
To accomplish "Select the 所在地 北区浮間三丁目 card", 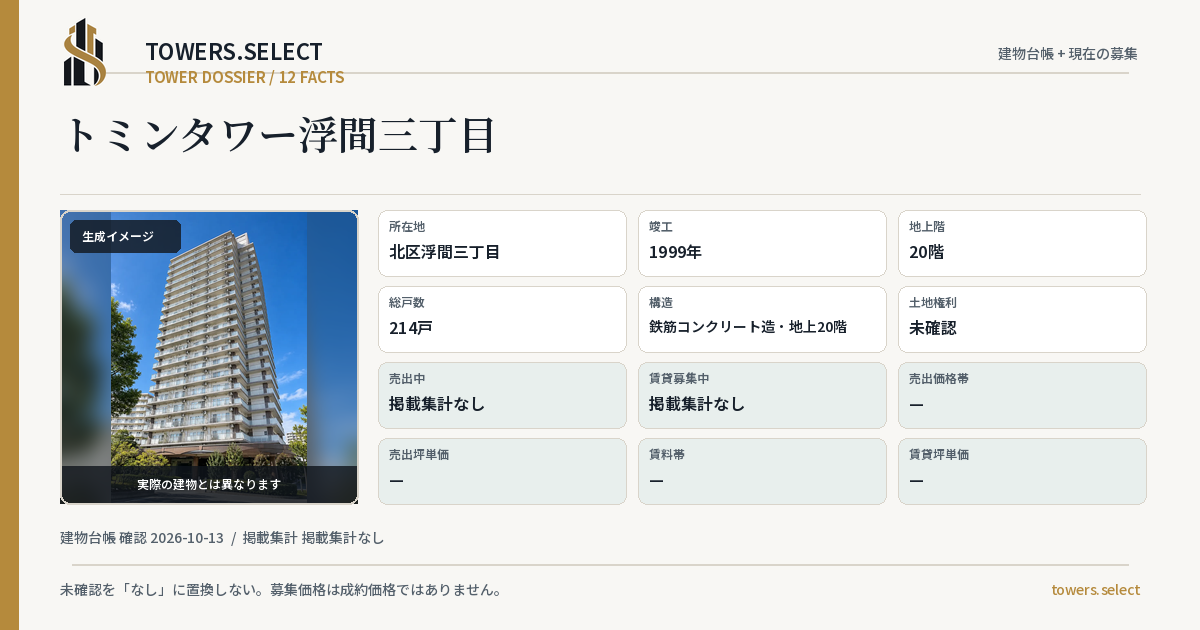I will (502, 243).
